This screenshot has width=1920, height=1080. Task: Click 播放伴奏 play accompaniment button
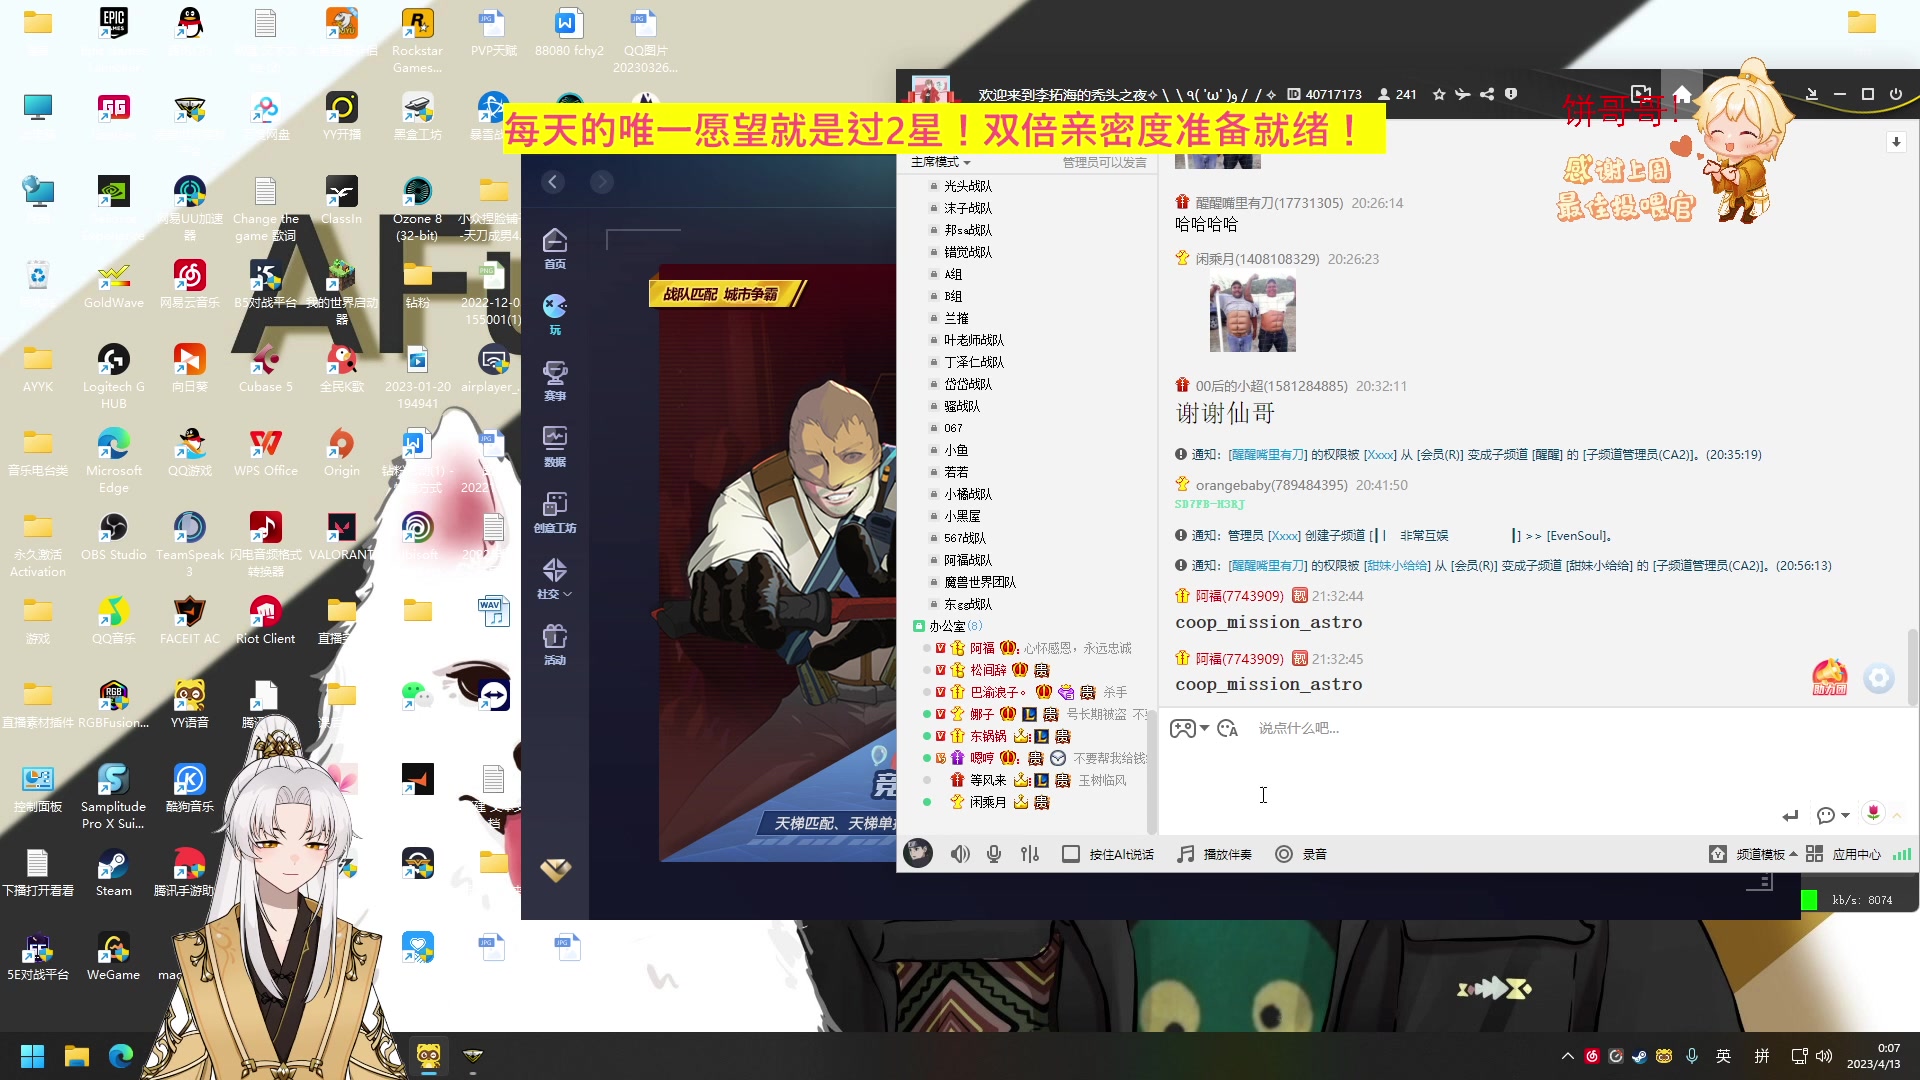(x=1215, y=854)
